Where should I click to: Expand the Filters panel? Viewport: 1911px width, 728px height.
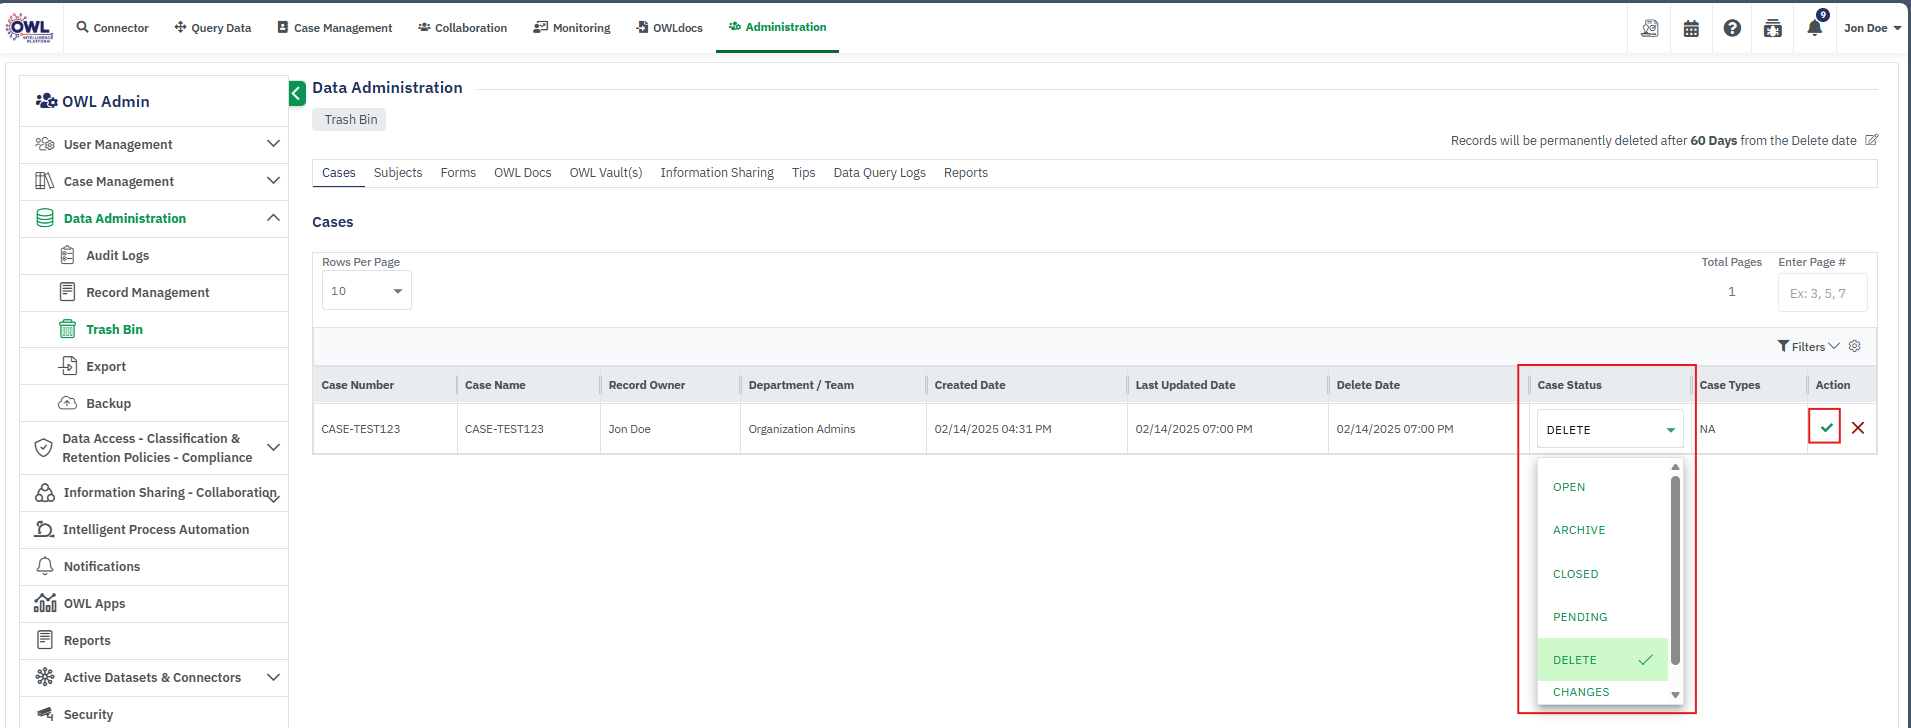pyautogui.click(x=1808, y=346)
